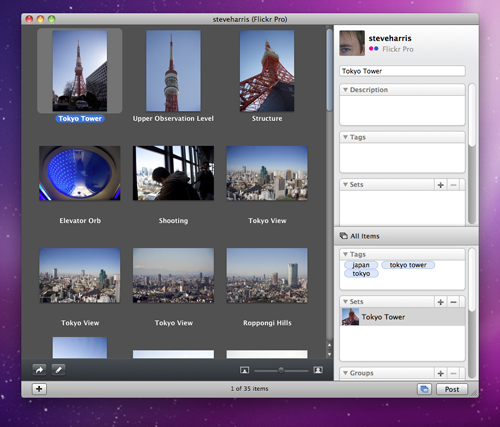Screen dimensions: 500x427
Task: Collapse the Groups disclosure triangle
Action: [345, 373]
